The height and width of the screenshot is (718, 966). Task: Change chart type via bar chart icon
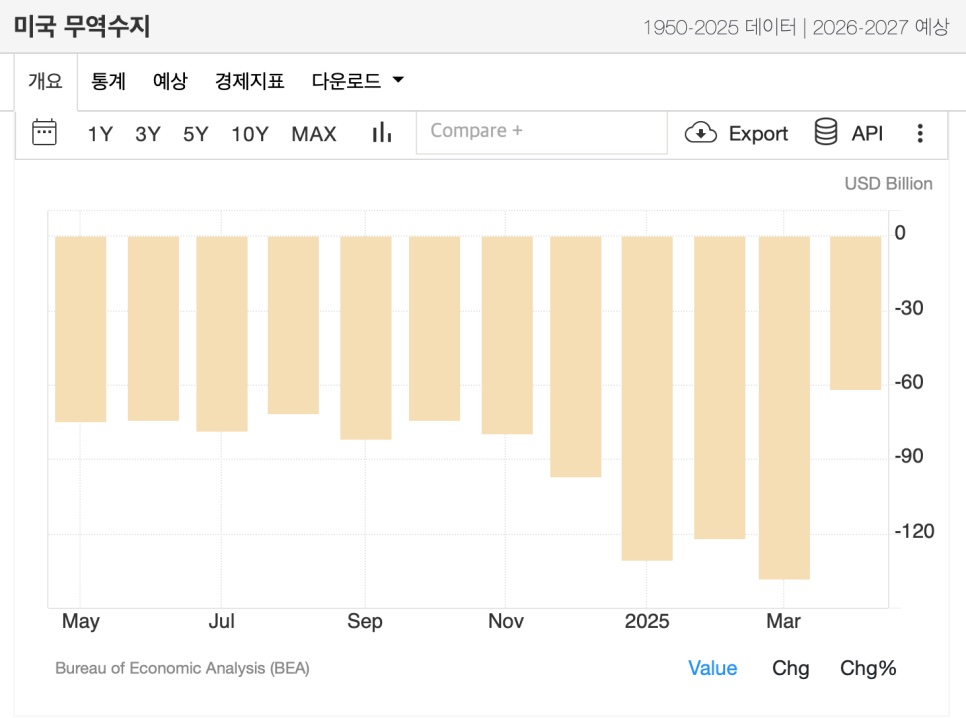[x=382, y=133]
